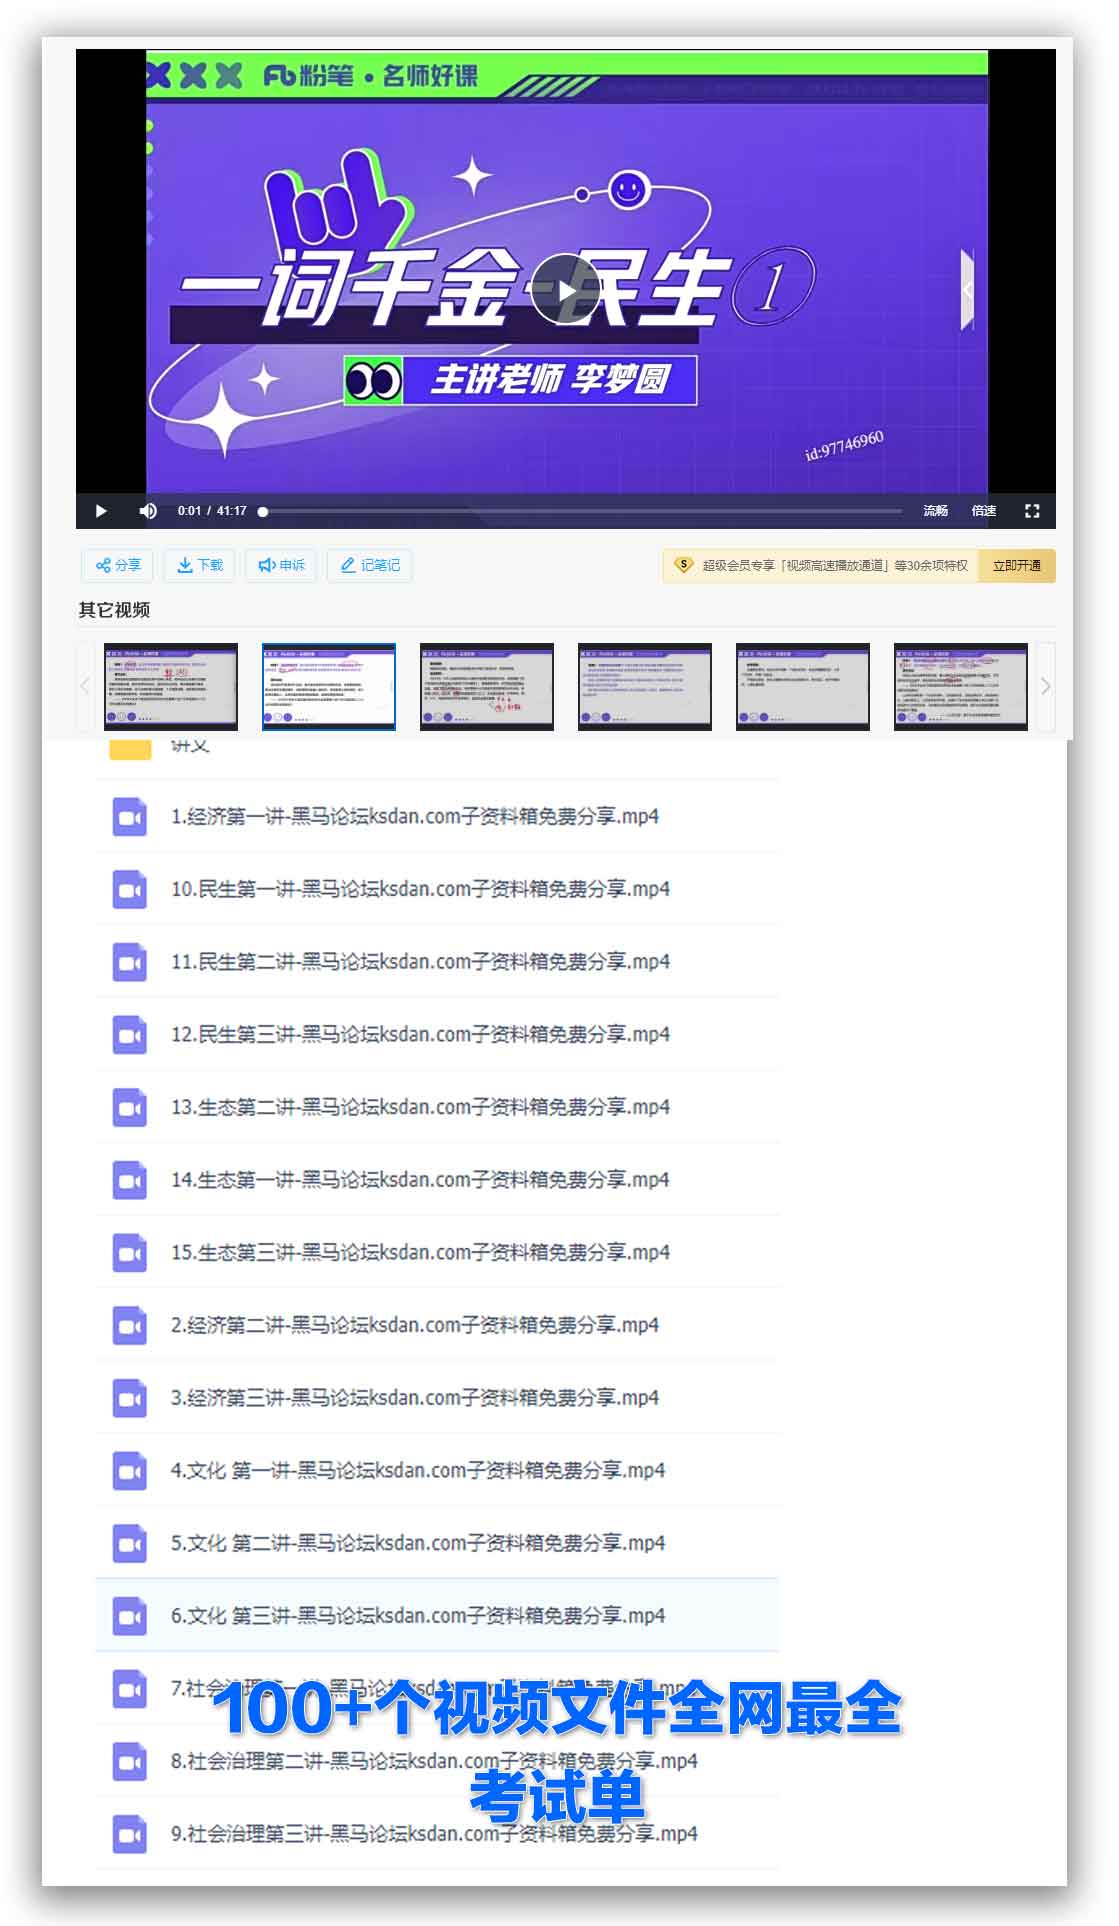
Task: Click the video icon of 3.经济第三讲
Action: tap(130, 1398)
